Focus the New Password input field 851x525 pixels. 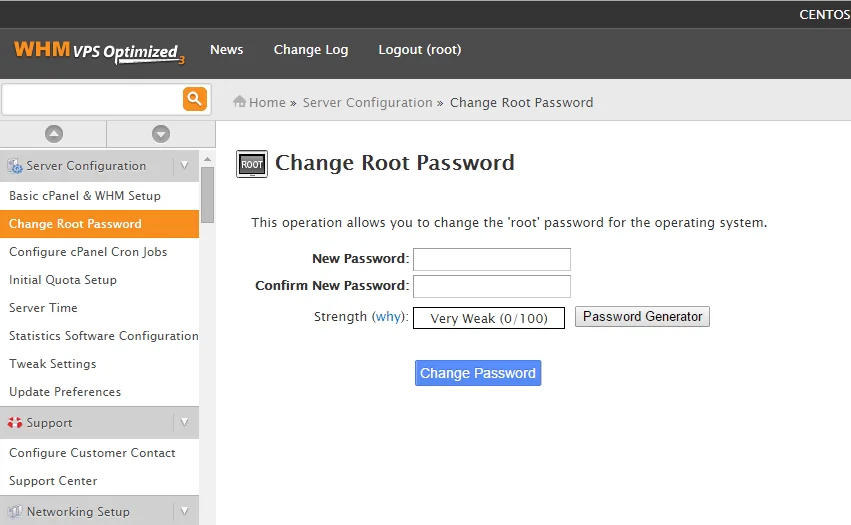click(491, 260)
